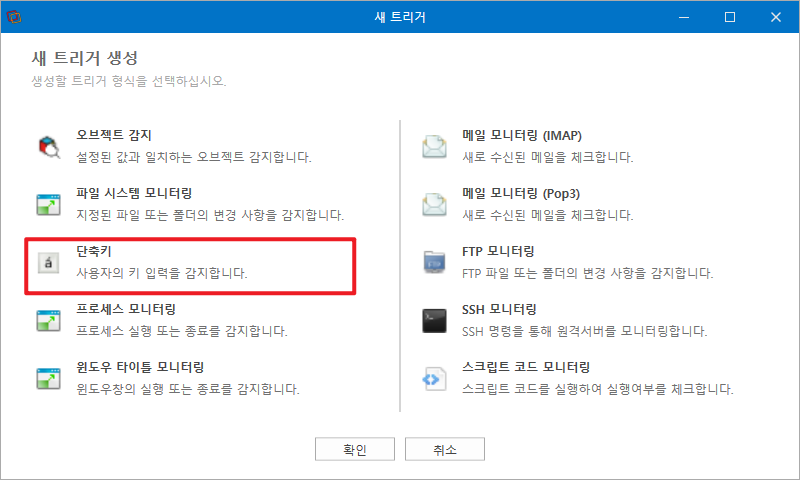Click the SSH 모니터링 terminal icon
The image size is (800, 480).
tap(434, 321)
